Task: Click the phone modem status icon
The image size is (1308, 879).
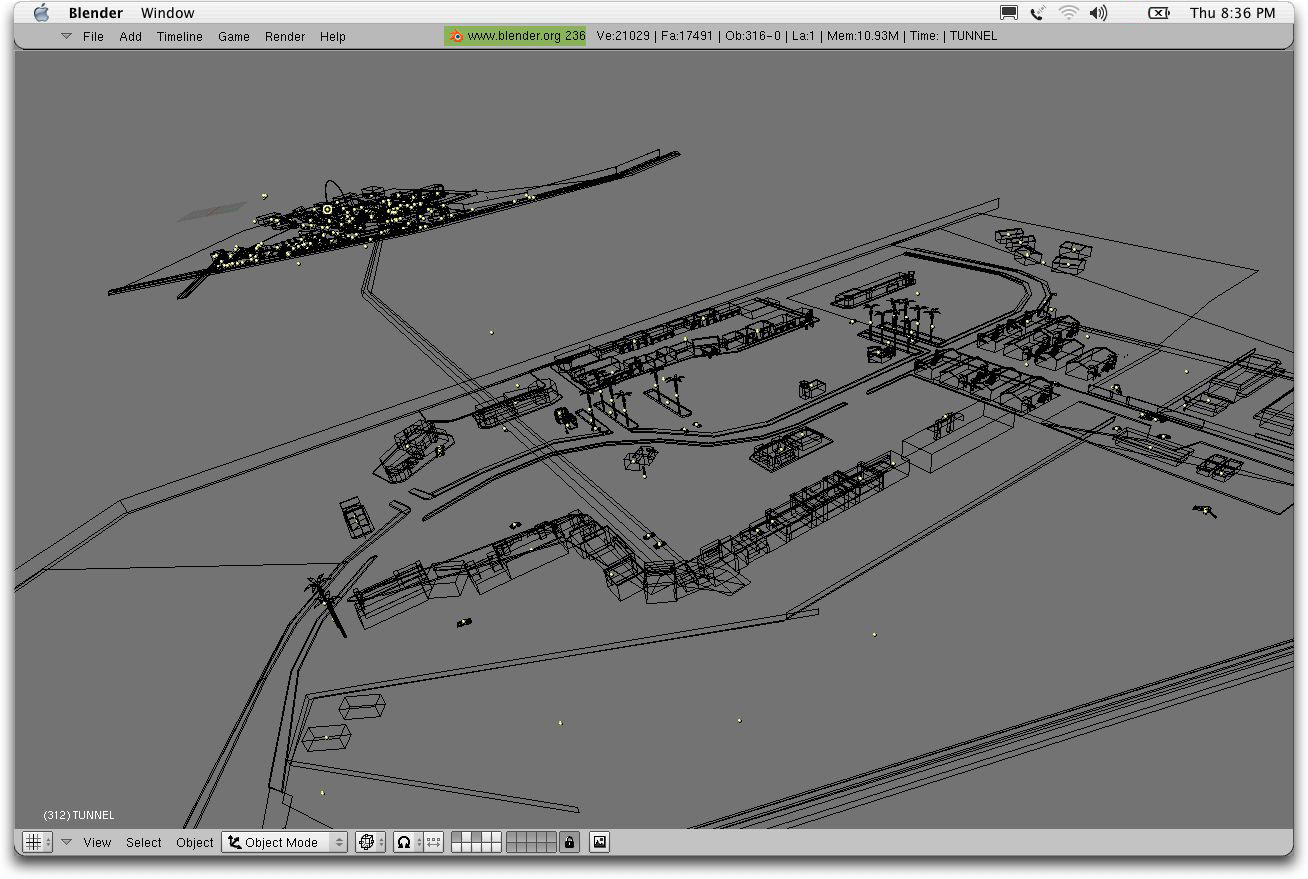Action: (1039, 13)
